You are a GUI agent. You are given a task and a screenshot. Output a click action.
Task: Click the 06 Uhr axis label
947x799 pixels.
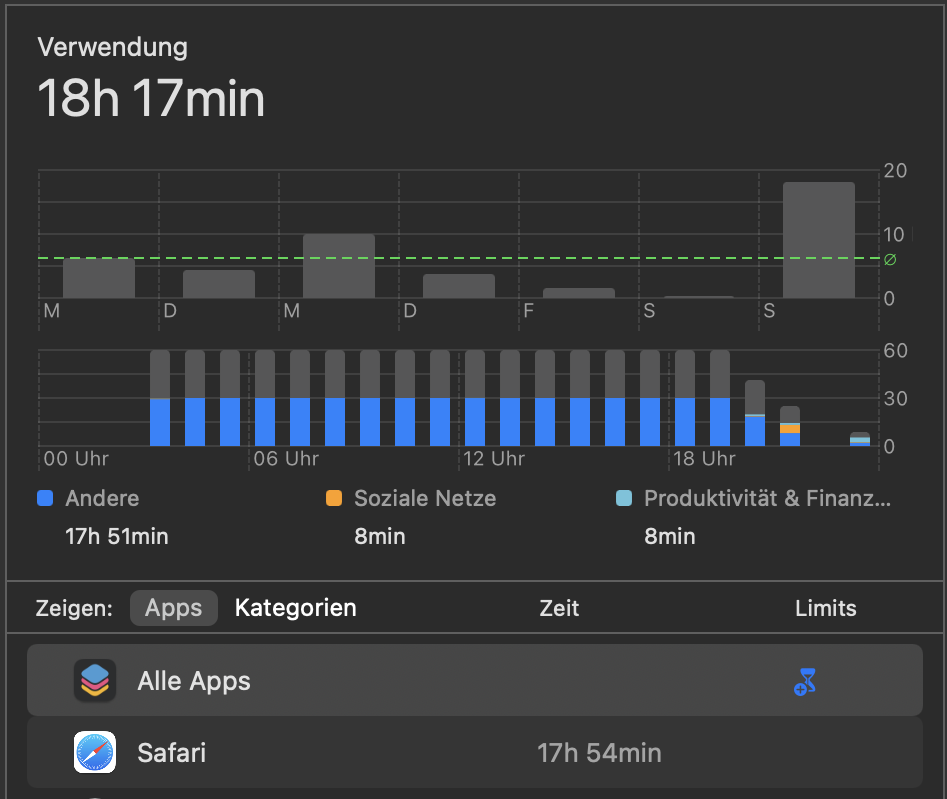click(286, 459)
